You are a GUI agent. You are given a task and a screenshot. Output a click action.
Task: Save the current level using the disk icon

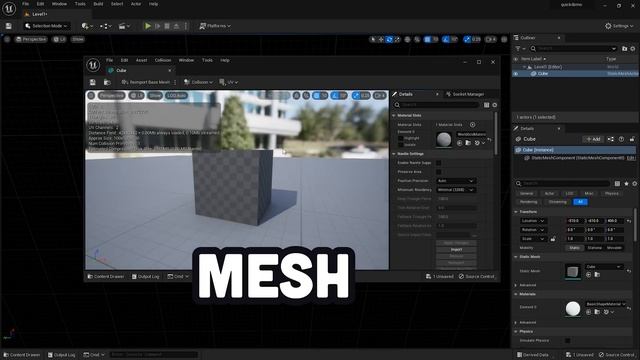tap(9, 26)
